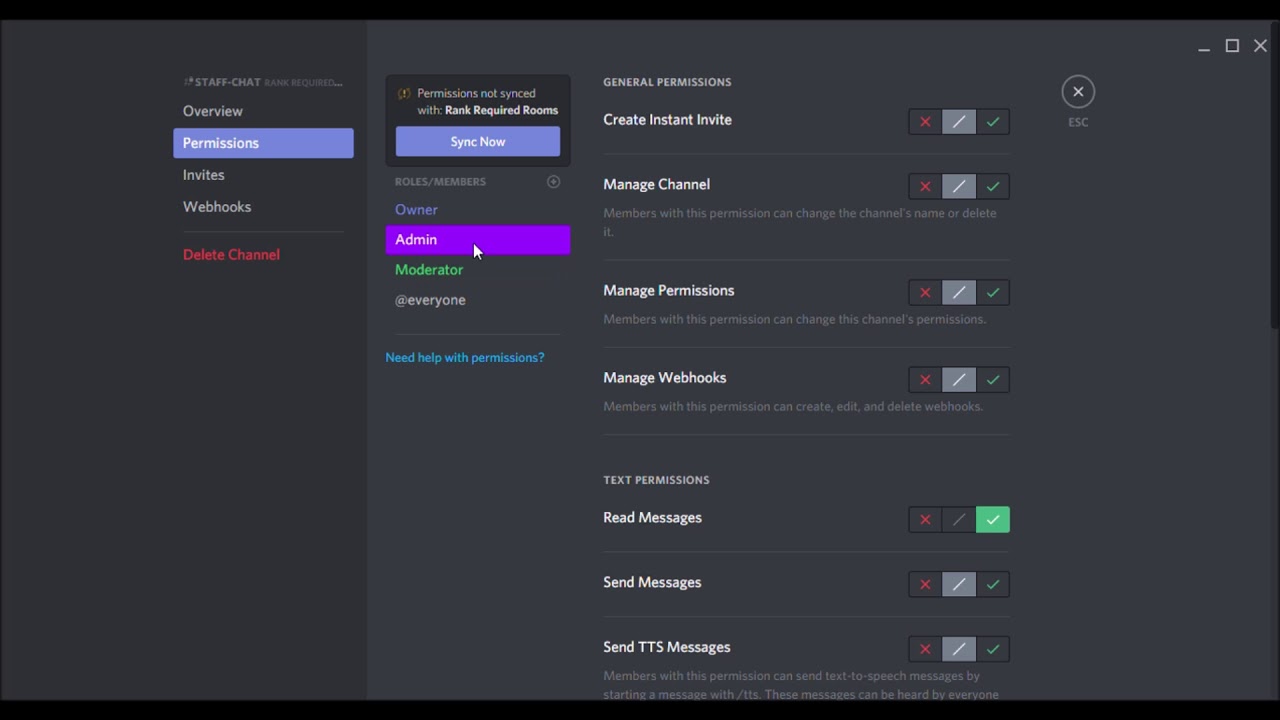Screen dimensions: 1280x720
Task: Select the Permissions settings tab
Action: (263, 143)
